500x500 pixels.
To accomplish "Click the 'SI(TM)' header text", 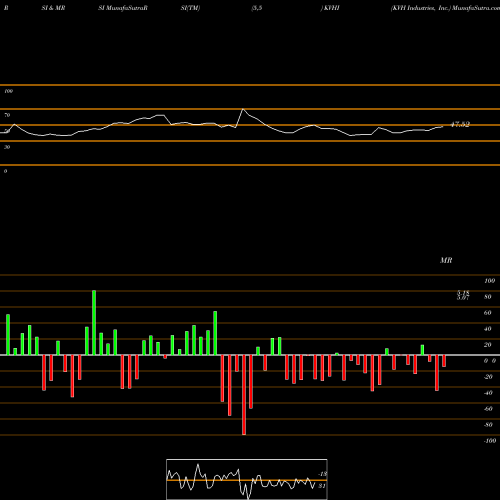I will click(190, 8).
